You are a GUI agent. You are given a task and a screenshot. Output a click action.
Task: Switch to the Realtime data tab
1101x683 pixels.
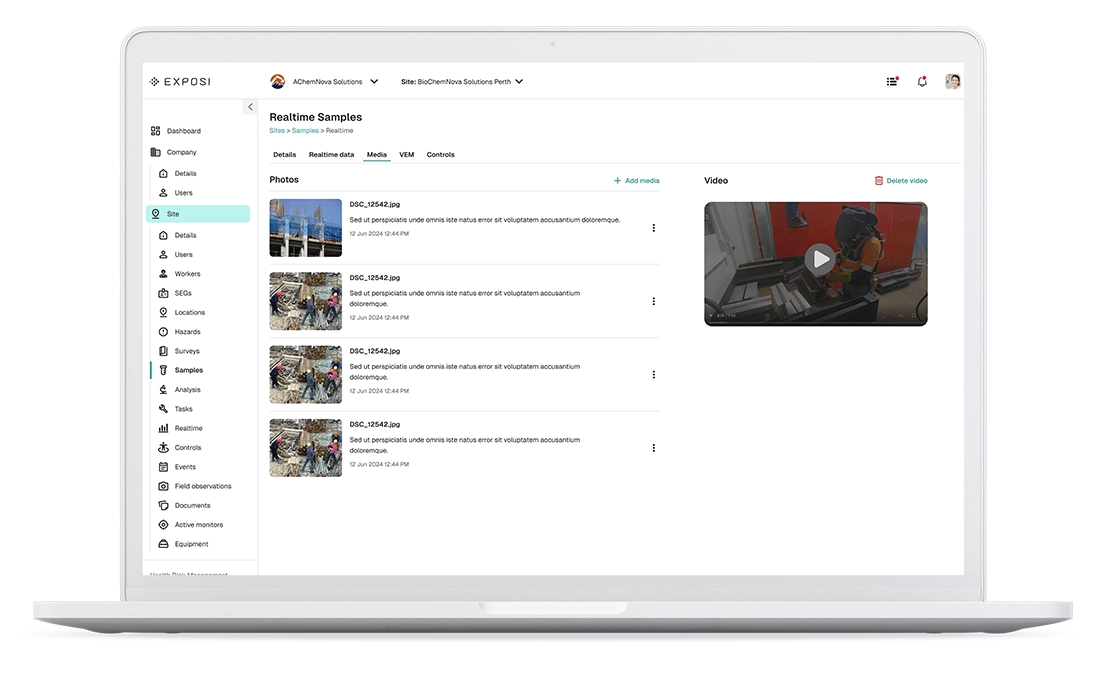point(331,154)
